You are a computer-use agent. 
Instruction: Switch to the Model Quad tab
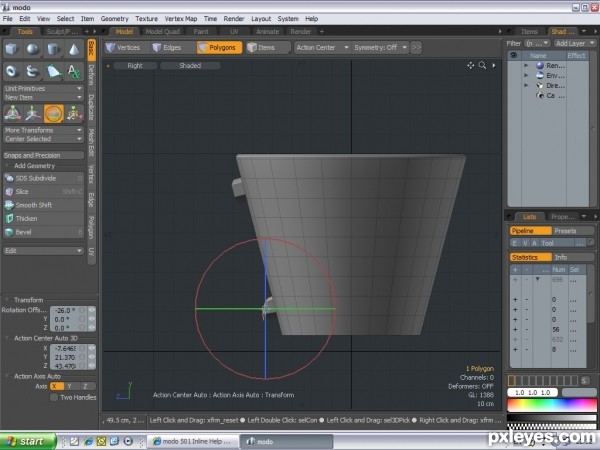(163, 31)
